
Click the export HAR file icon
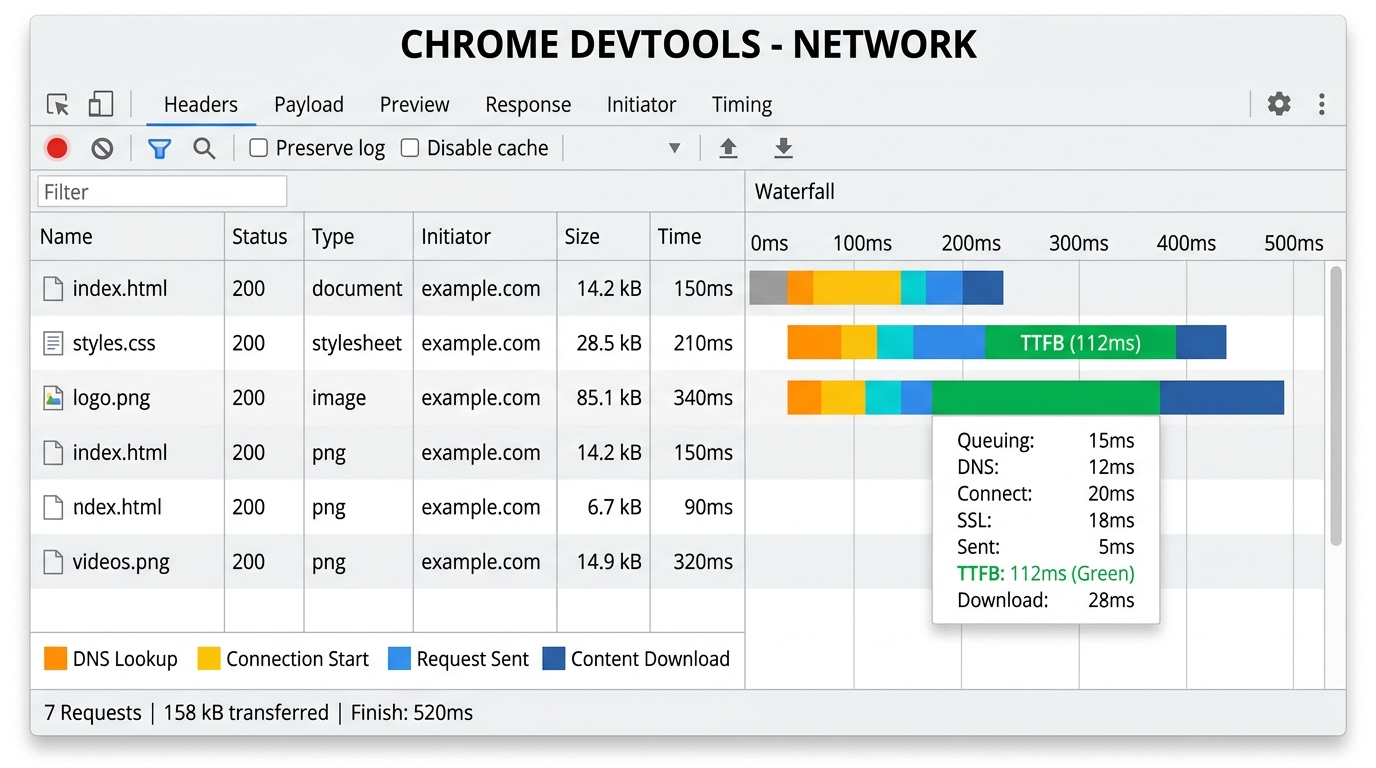pyautogui.click(x=783, y=147)
